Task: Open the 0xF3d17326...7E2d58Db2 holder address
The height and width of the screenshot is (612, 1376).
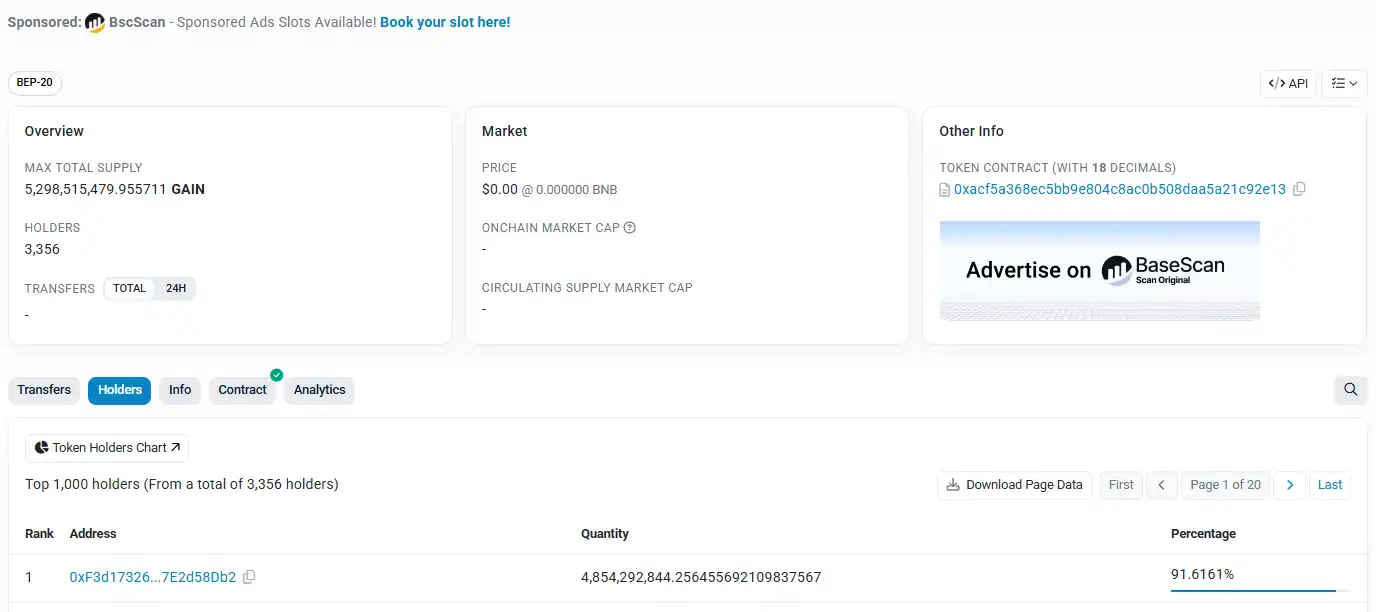Action: coord(152,577)
